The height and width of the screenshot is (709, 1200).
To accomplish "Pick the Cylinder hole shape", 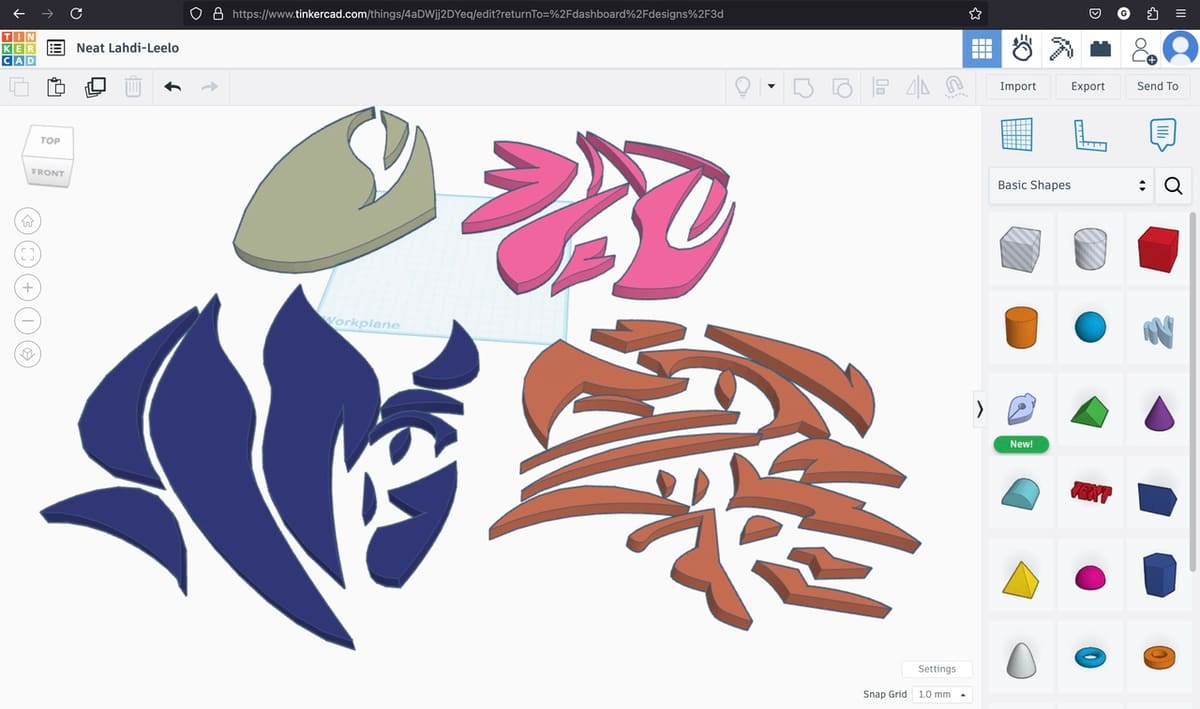I will pyautogui.click(x=1091, y=249).
